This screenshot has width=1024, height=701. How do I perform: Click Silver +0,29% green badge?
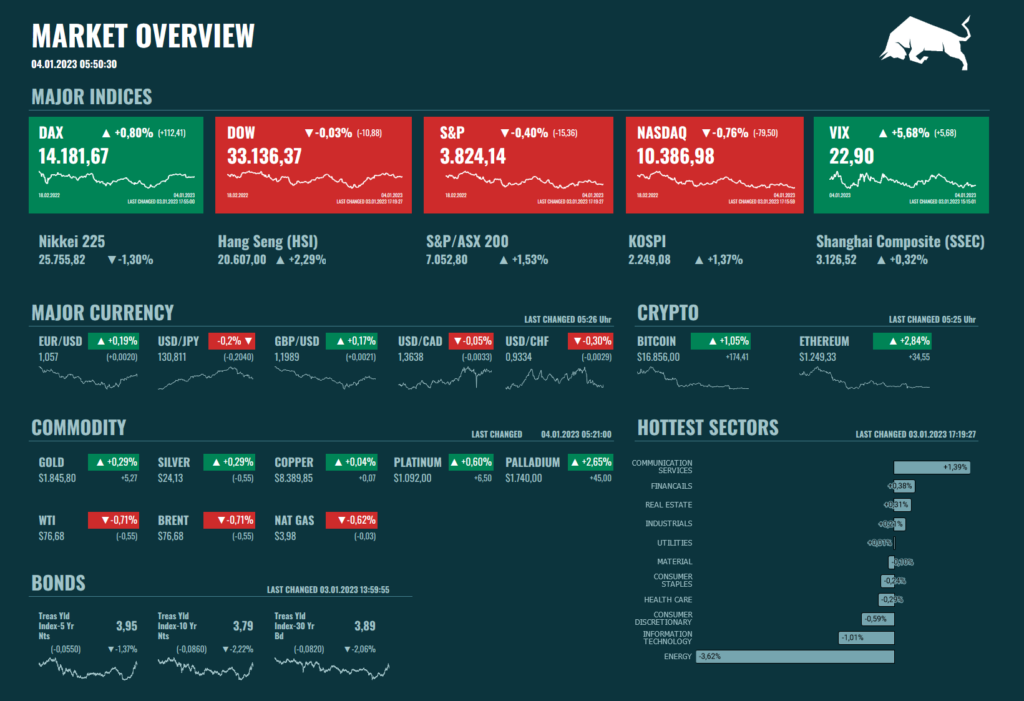click(x=229, y=463)
